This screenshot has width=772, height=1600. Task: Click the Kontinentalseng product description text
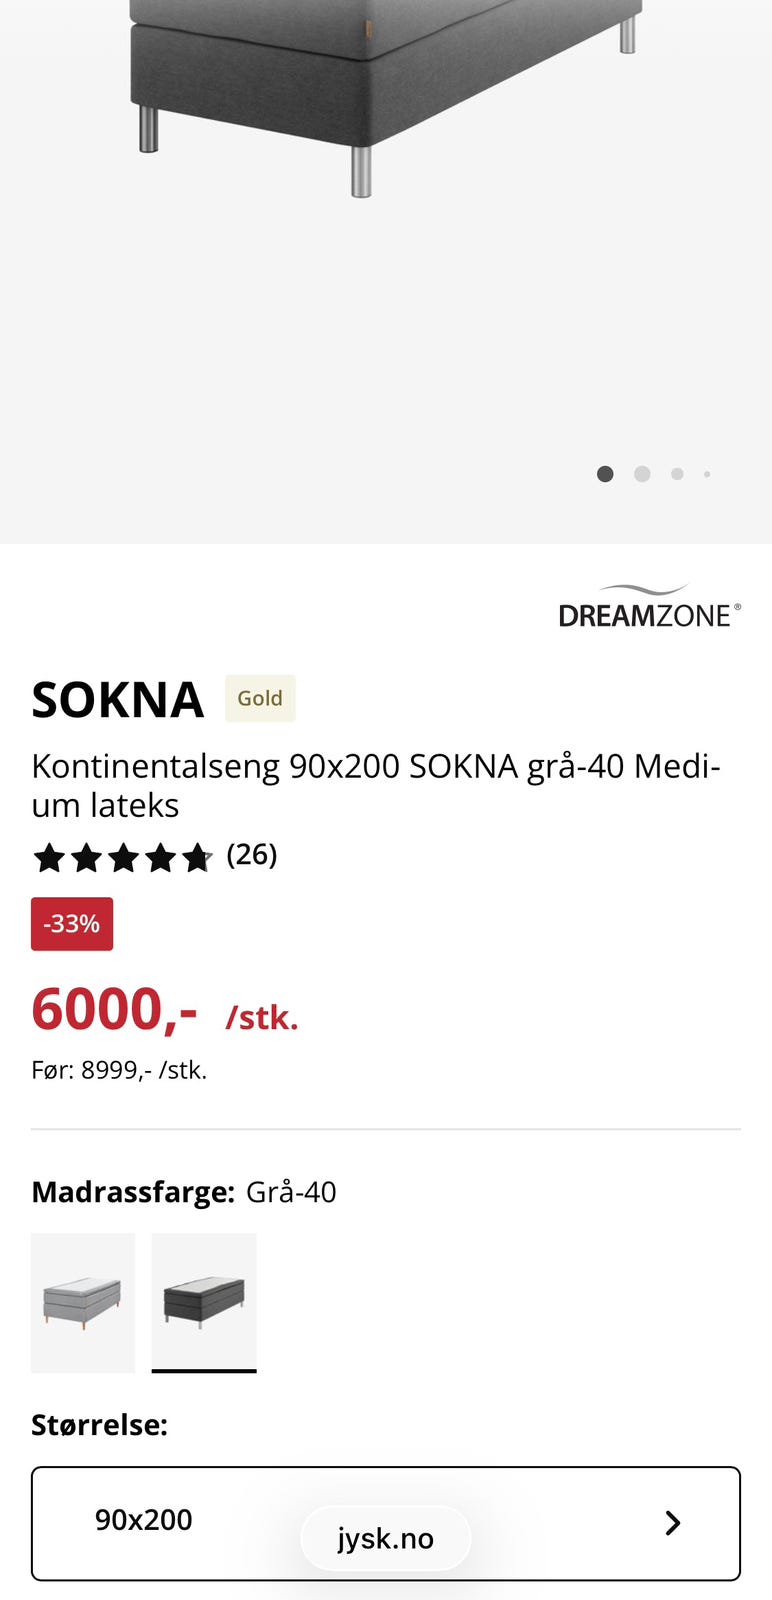pyautogui.click(x=376, y=785)
